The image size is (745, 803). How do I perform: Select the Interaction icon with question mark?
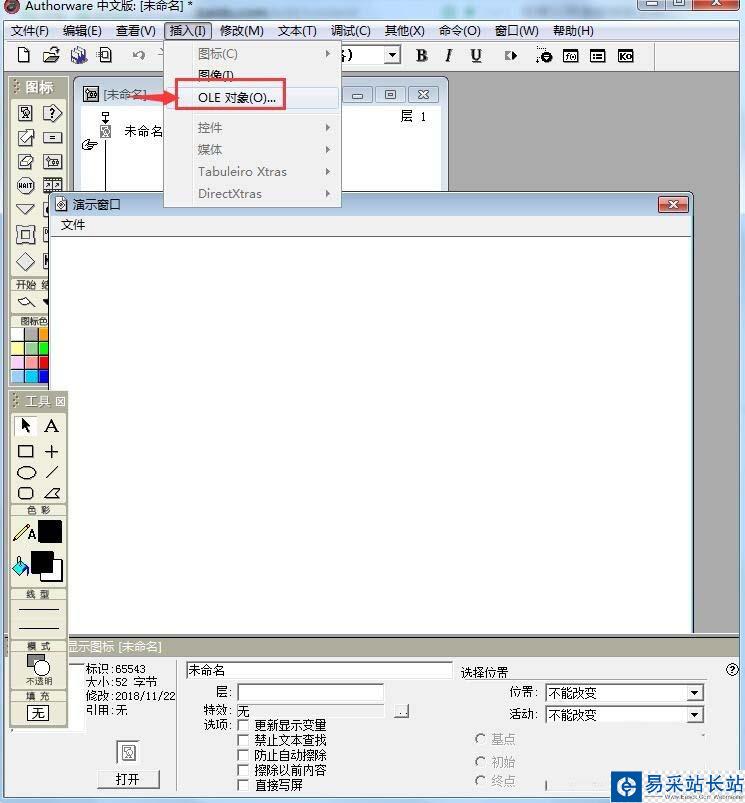52,113
